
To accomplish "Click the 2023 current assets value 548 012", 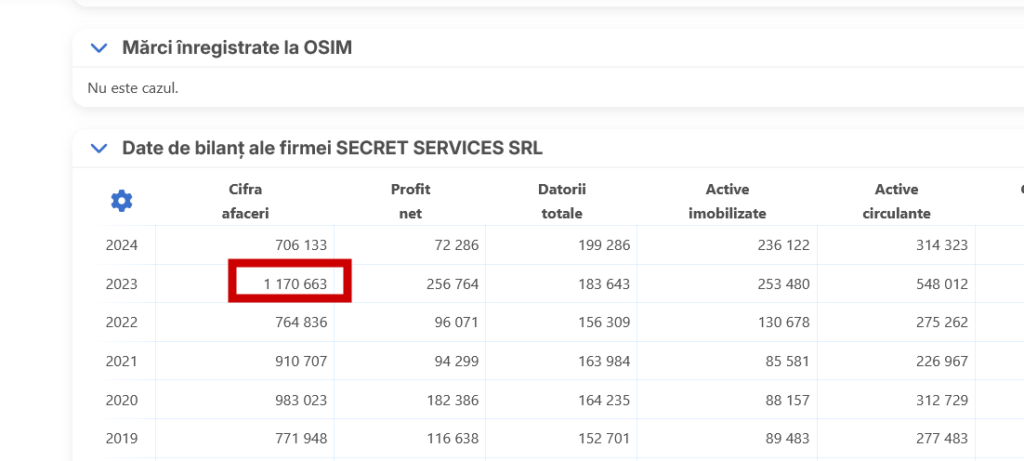I will 942,284.
